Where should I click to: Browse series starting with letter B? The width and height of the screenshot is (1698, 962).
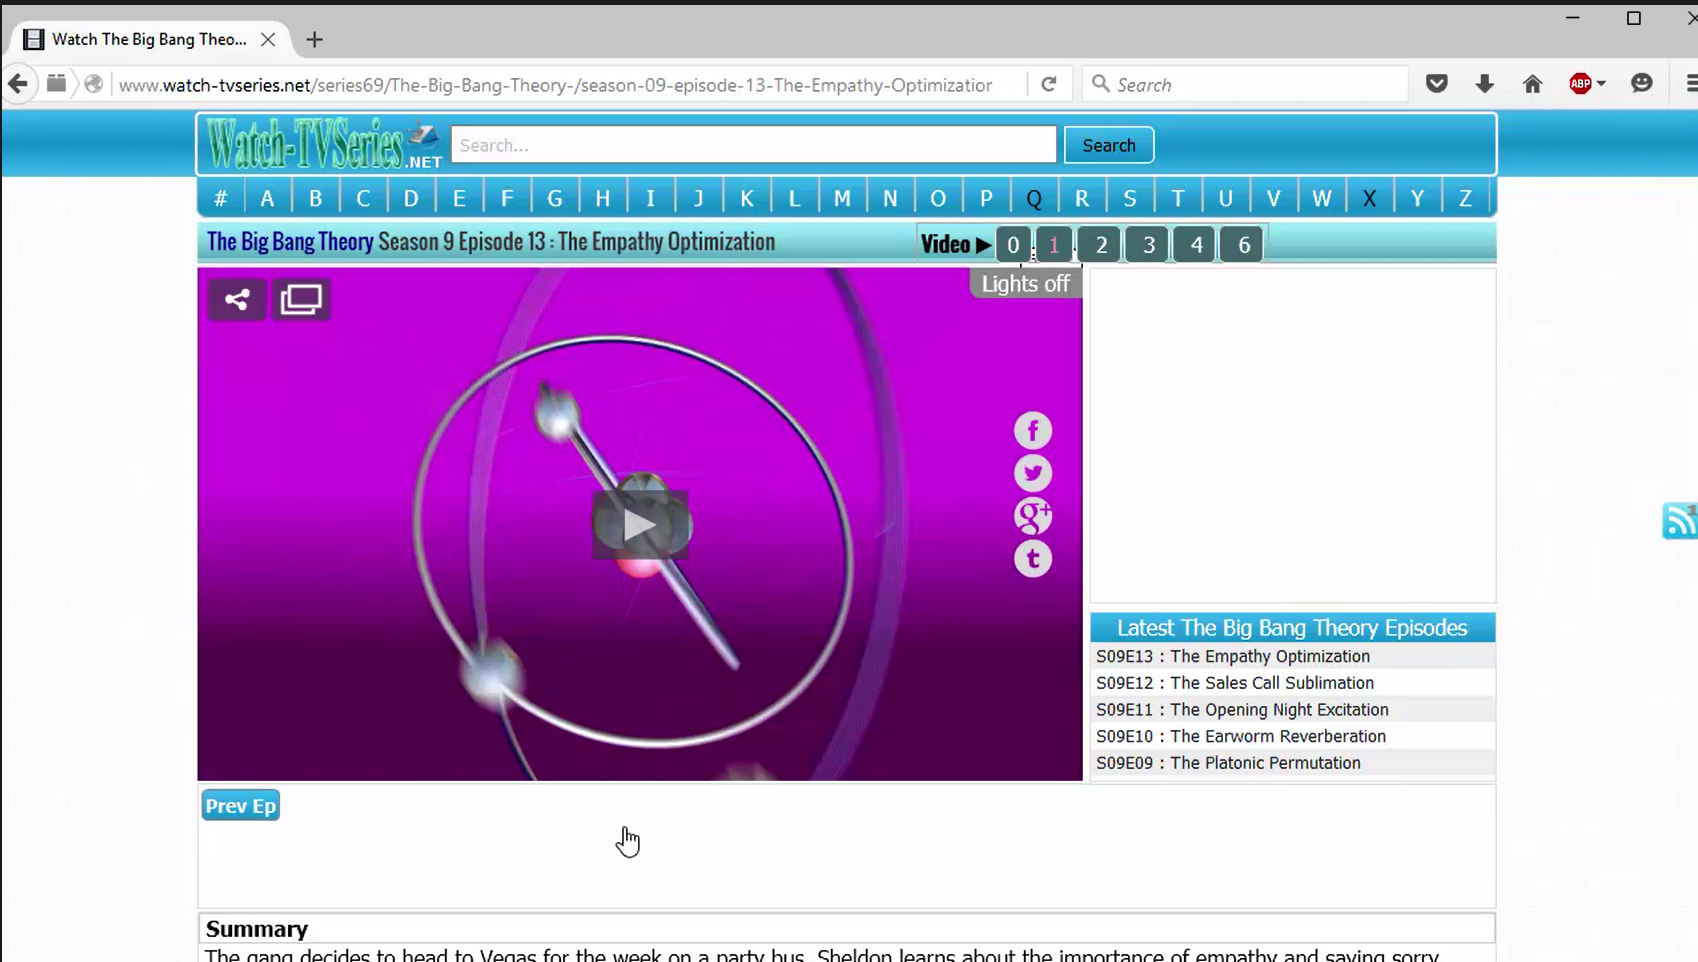[315, 198]
